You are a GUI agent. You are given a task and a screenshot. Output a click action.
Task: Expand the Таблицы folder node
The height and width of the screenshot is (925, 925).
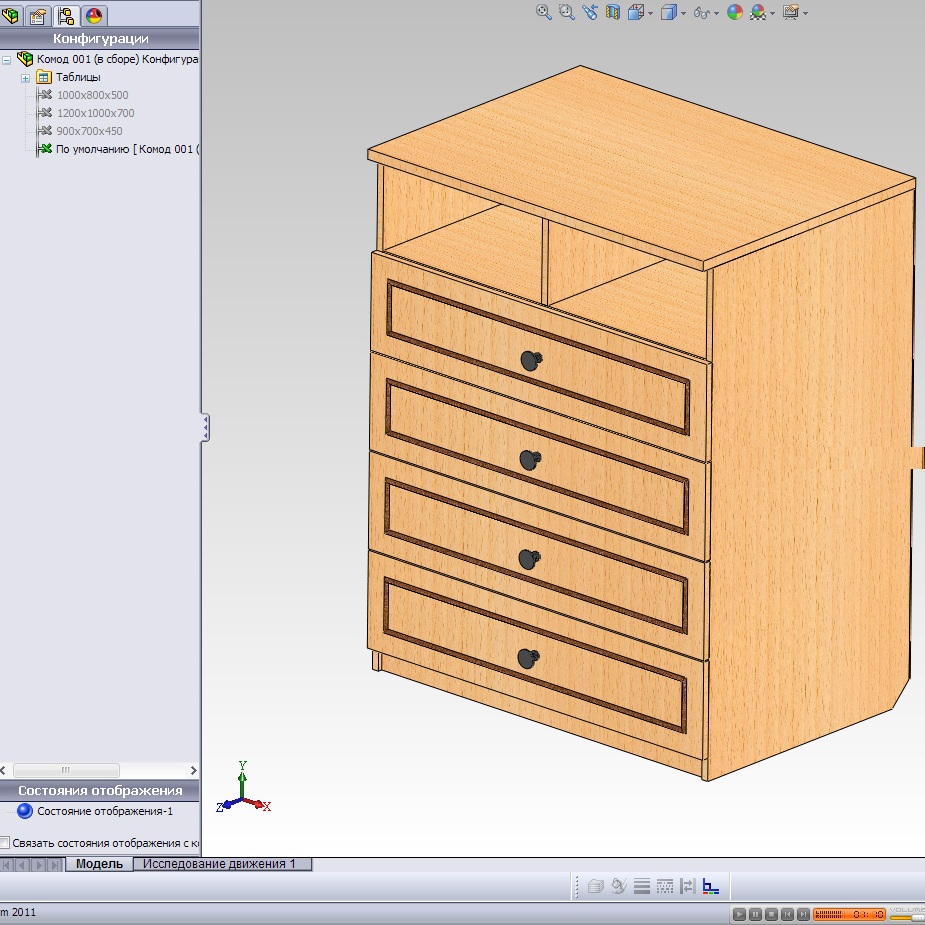pos(25,77)
